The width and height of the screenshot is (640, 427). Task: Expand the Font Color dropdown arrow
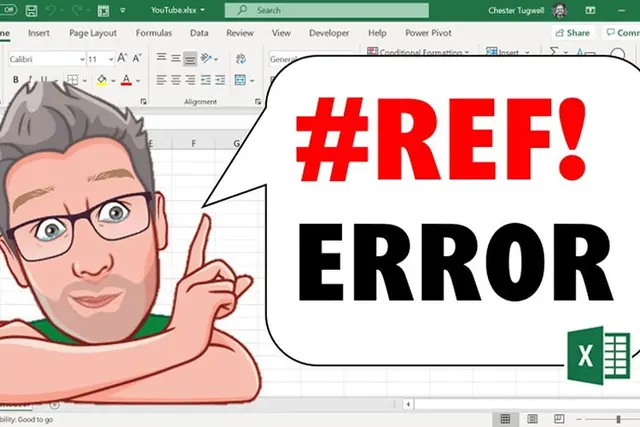pos(138,80)
